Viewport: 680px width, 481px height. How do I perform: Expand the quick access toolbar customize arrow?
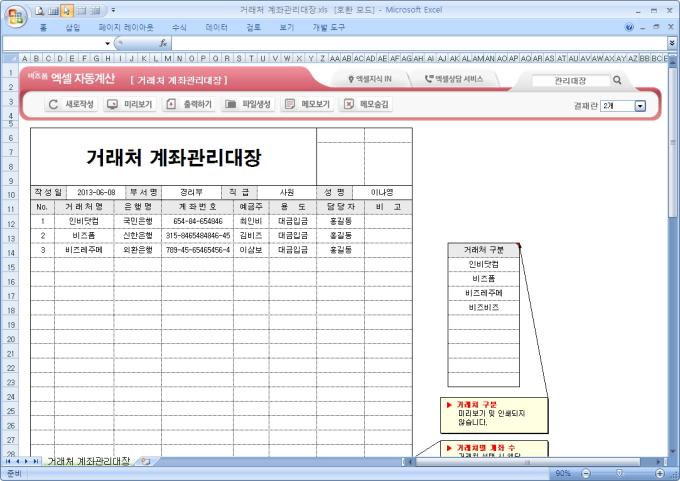pyautogui.click(x=113, y=10)
